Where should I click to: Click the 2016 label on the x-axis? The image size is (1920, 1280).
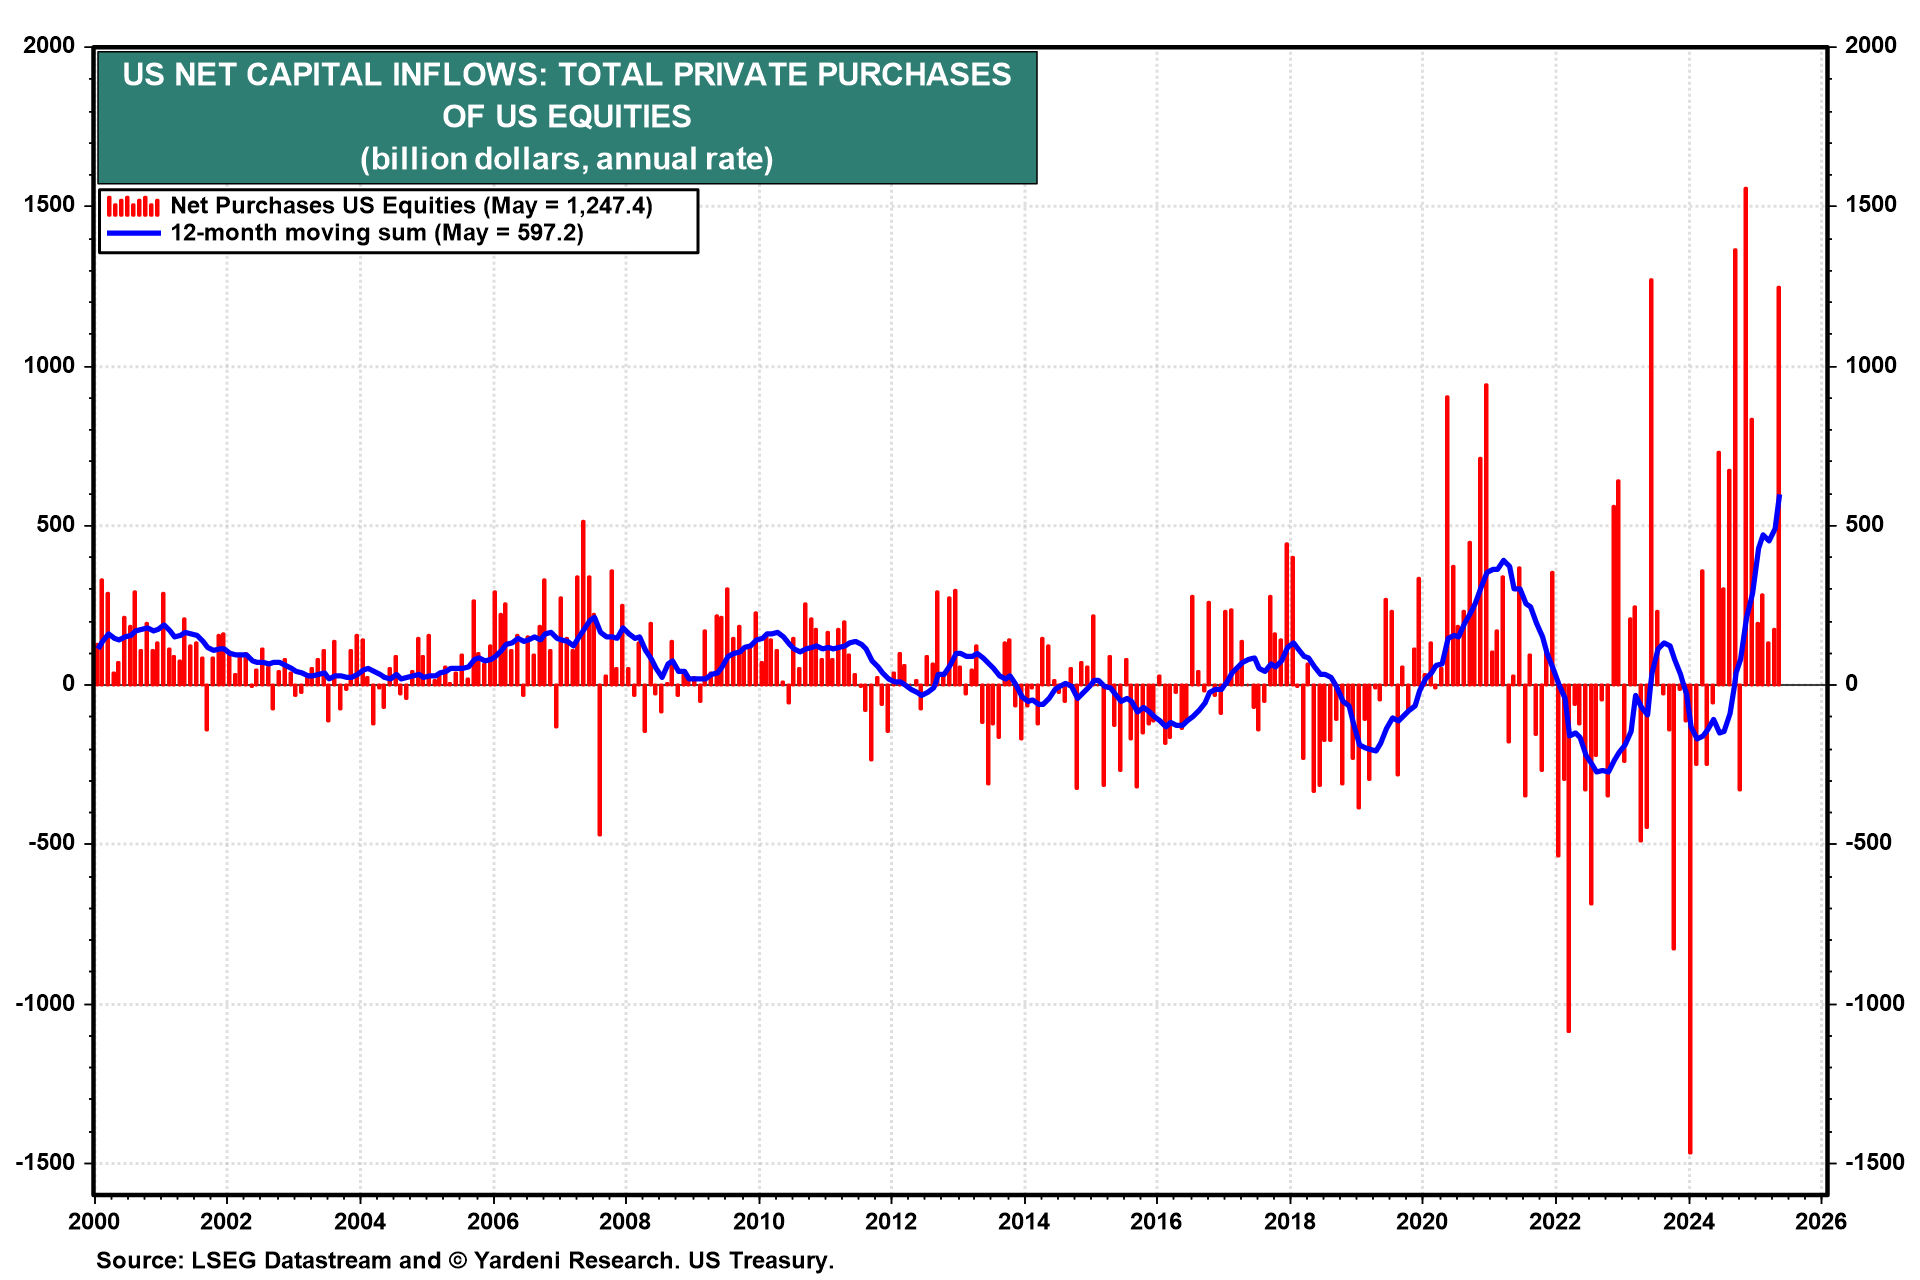coord(1156,1221)
